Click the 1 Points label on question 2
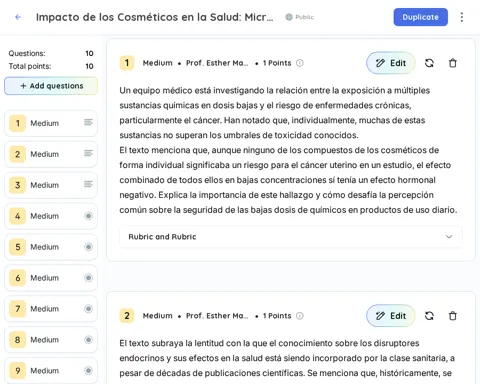Screen dimensions: 480x384 [x=277, y=316]
